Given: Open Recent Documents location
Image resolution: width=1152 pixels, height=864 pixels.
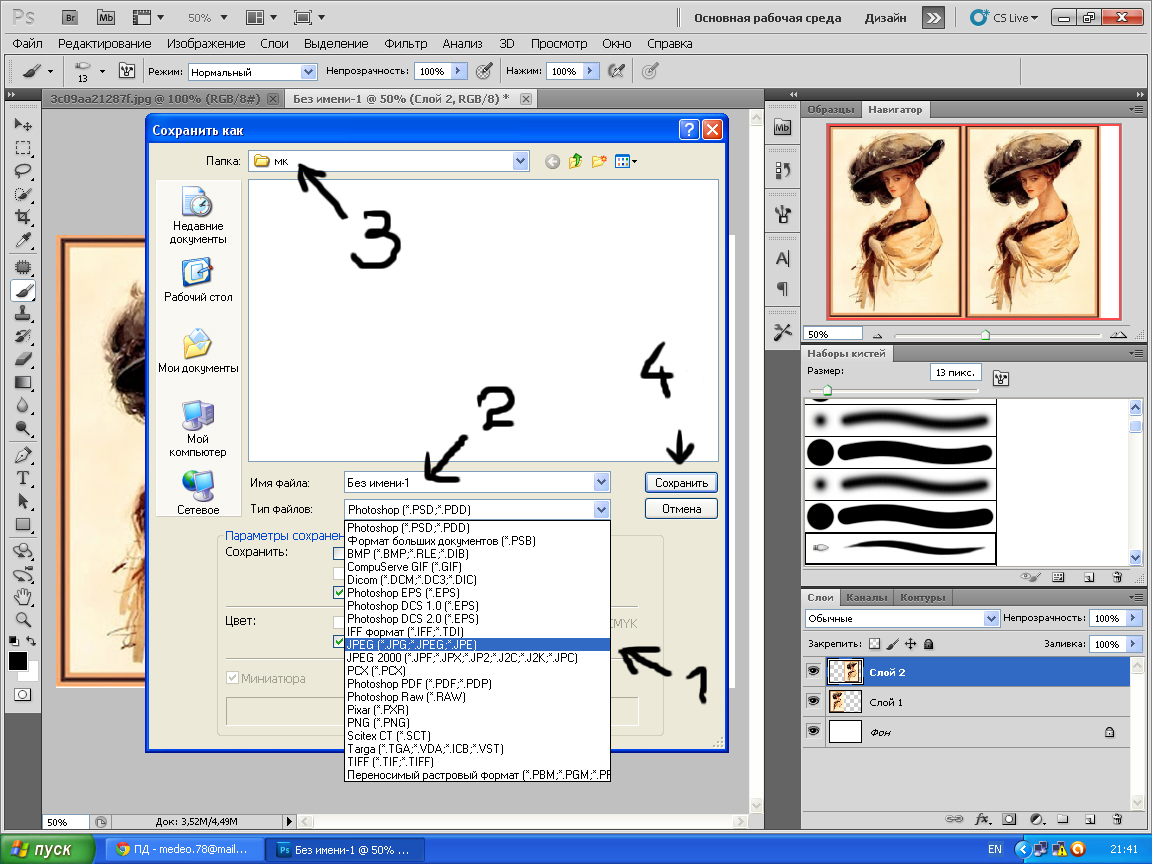Looking at the screenshot, I should [x=198, y=215].
